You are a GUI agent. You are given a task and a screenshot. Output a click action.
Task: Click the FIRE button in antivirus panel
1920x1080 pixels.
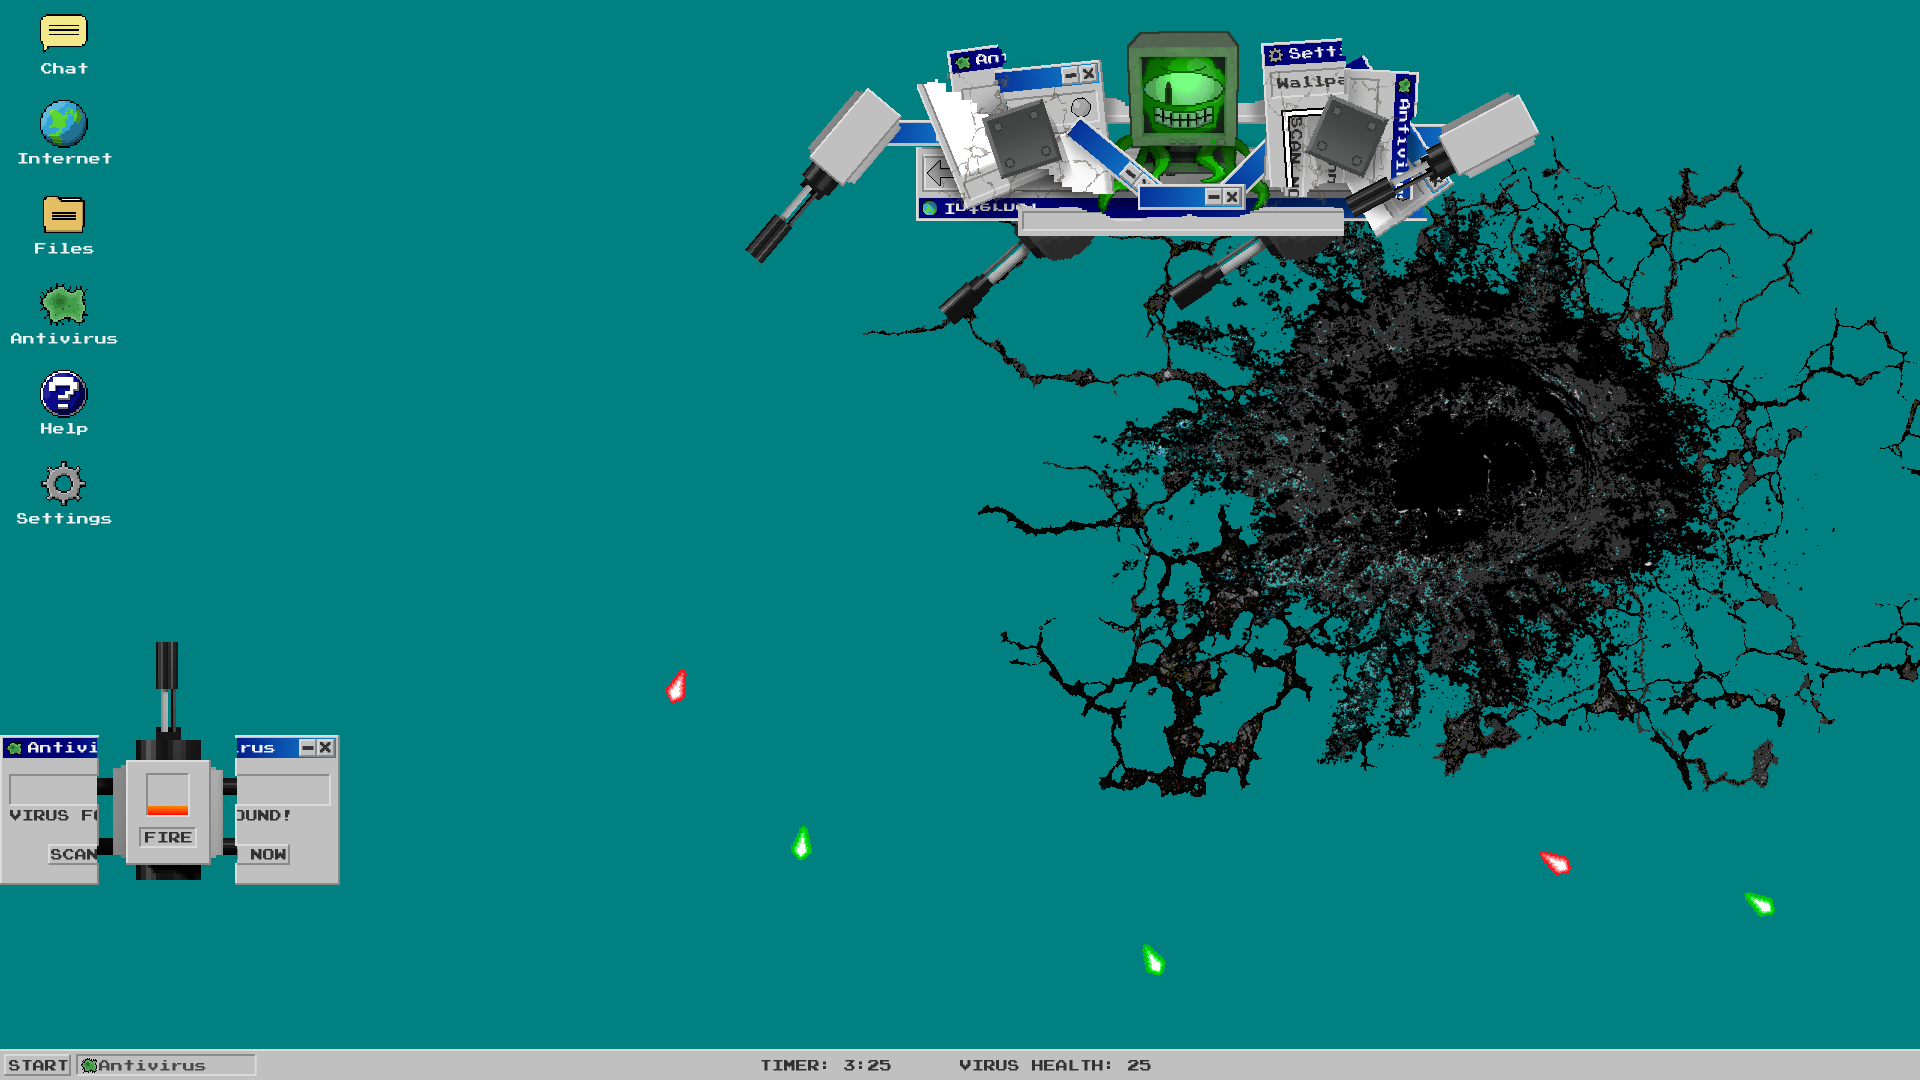(x=167, y=836)
